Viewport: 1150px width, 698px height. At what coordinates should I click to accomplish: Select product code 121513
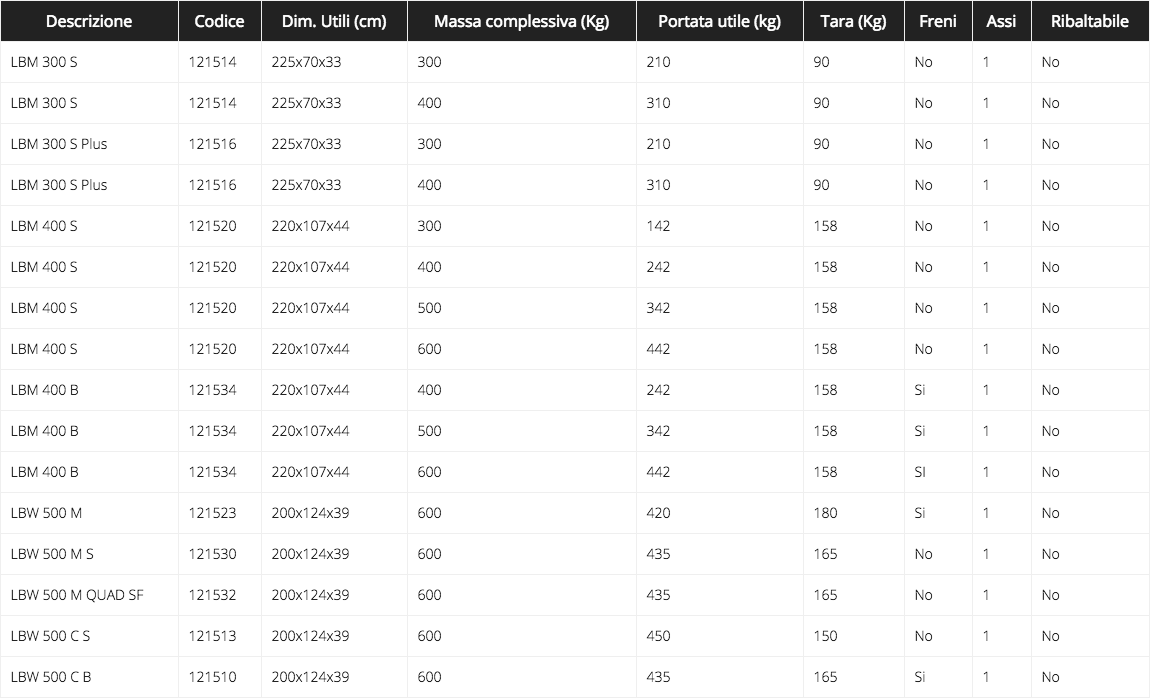[212, 636]
